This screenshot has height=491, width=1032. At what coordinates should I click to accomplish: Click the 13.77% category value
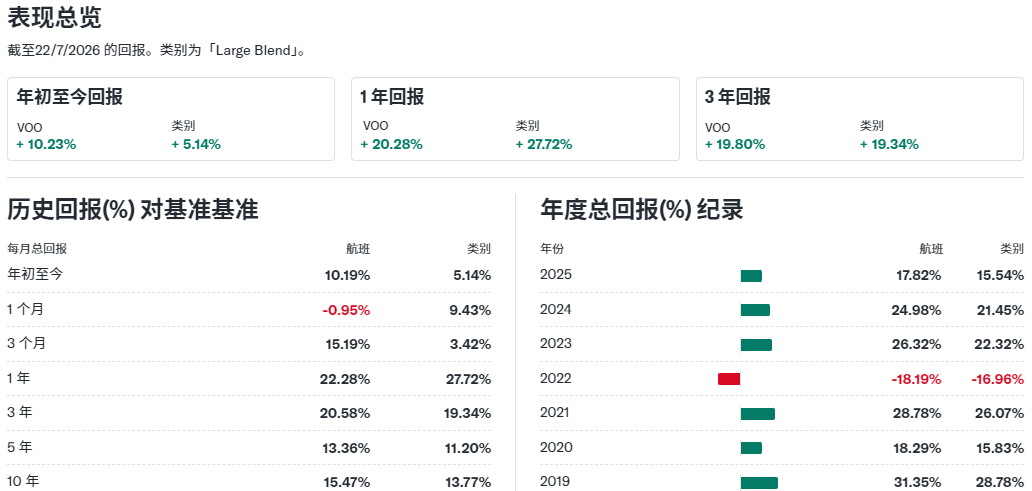[x=468, y=482]
